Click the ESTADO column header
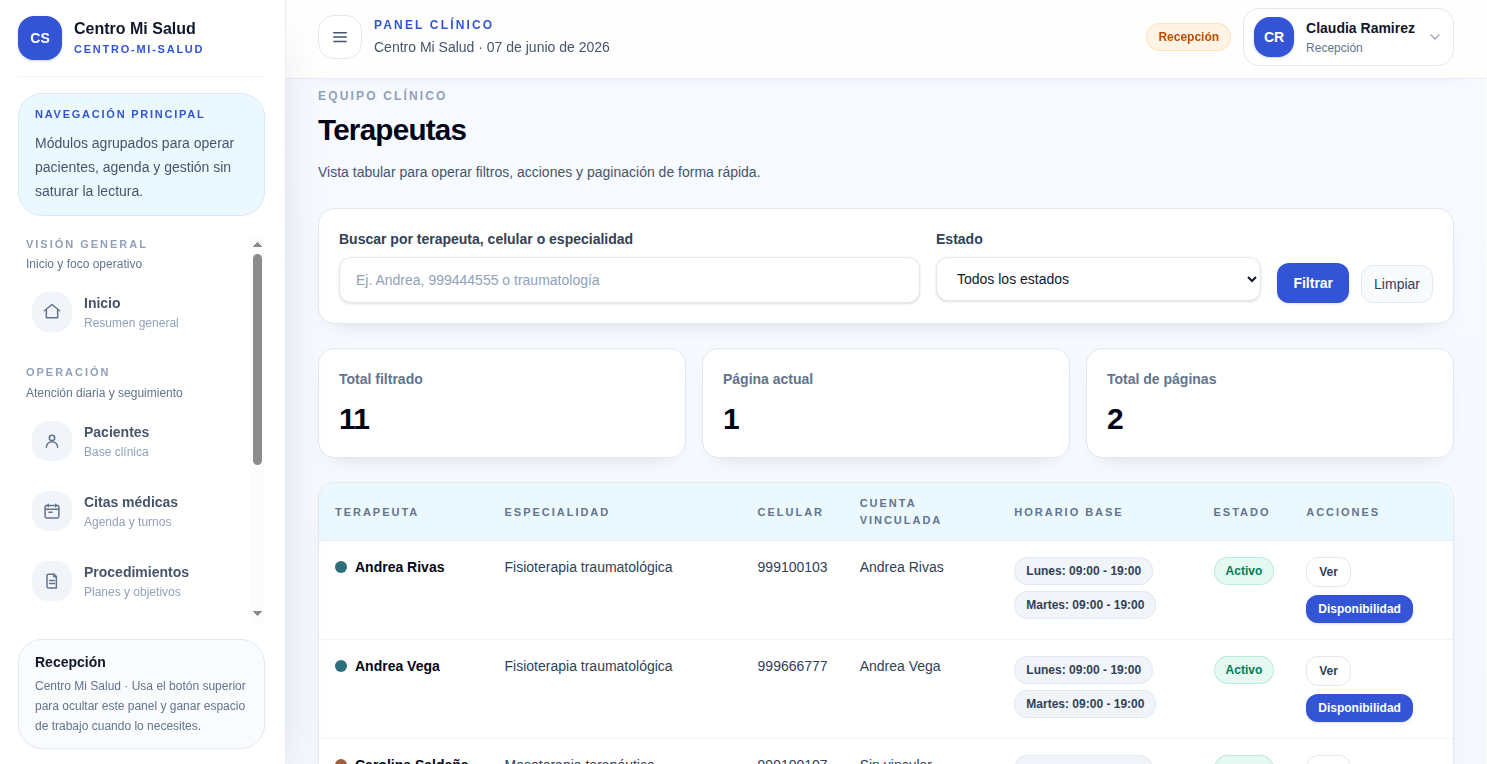The width and height of the screenshot is (1487, 764). coord(1241,512)
